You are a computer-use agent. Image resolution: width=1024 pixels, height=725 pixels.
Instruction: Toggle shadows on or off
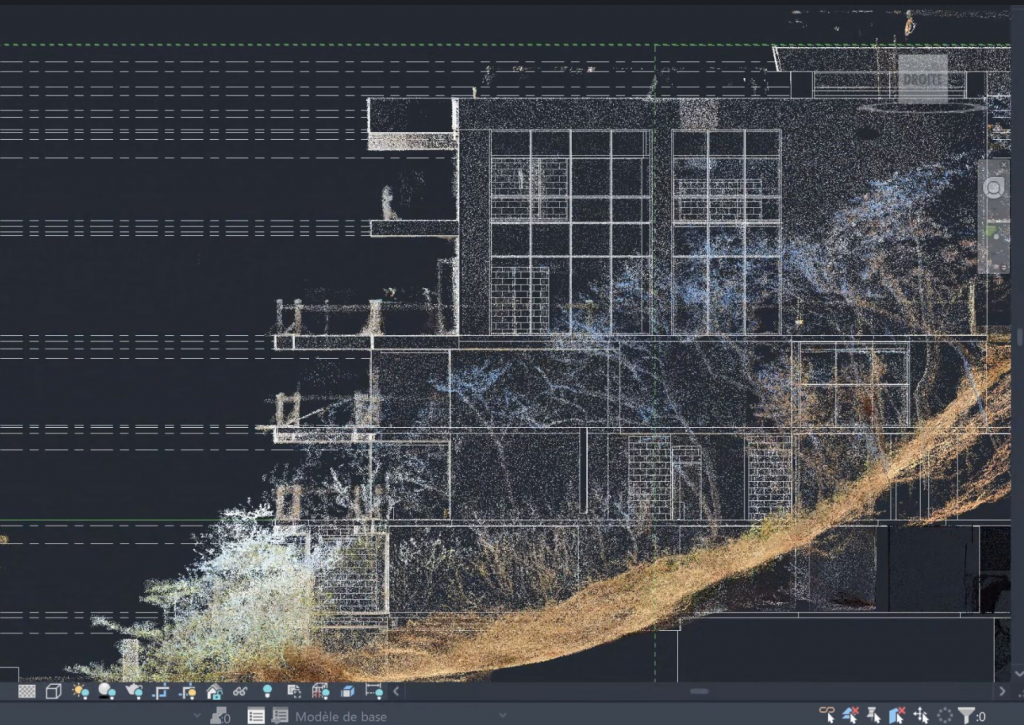point(107,691)
